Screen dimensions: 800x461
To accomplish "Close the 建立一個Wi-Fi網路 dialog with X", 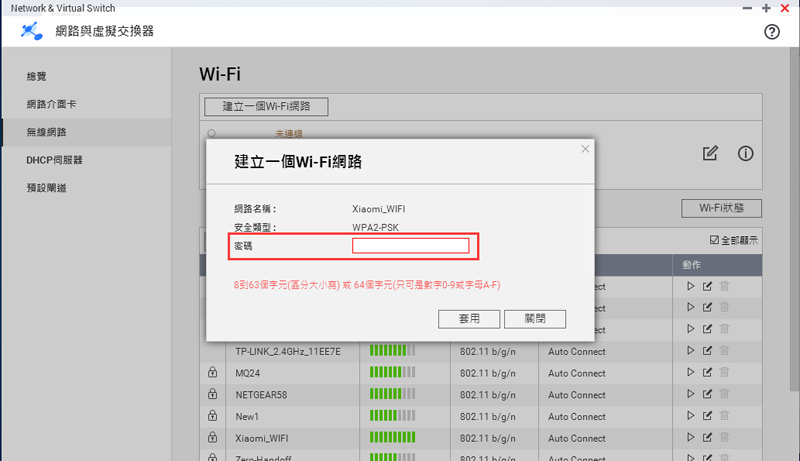I will 585,149.
